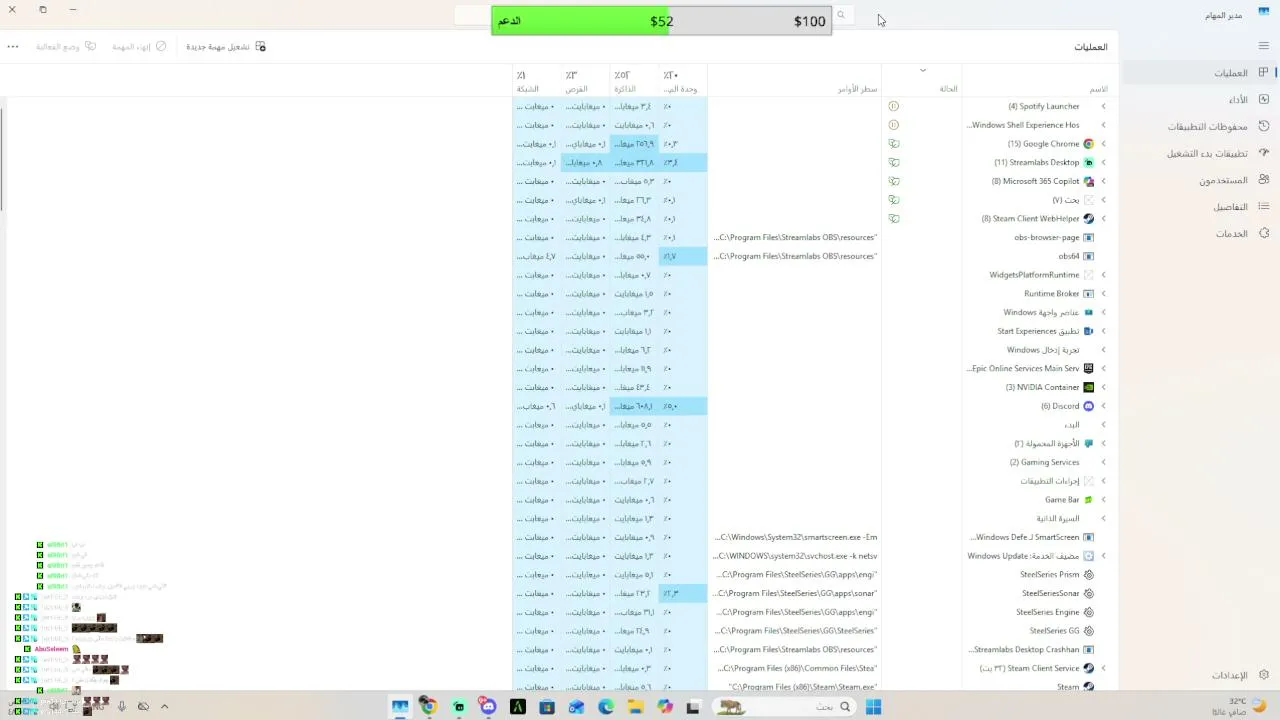
Task: Click the Windows Start button on taskbar
Action: [873, 707]
